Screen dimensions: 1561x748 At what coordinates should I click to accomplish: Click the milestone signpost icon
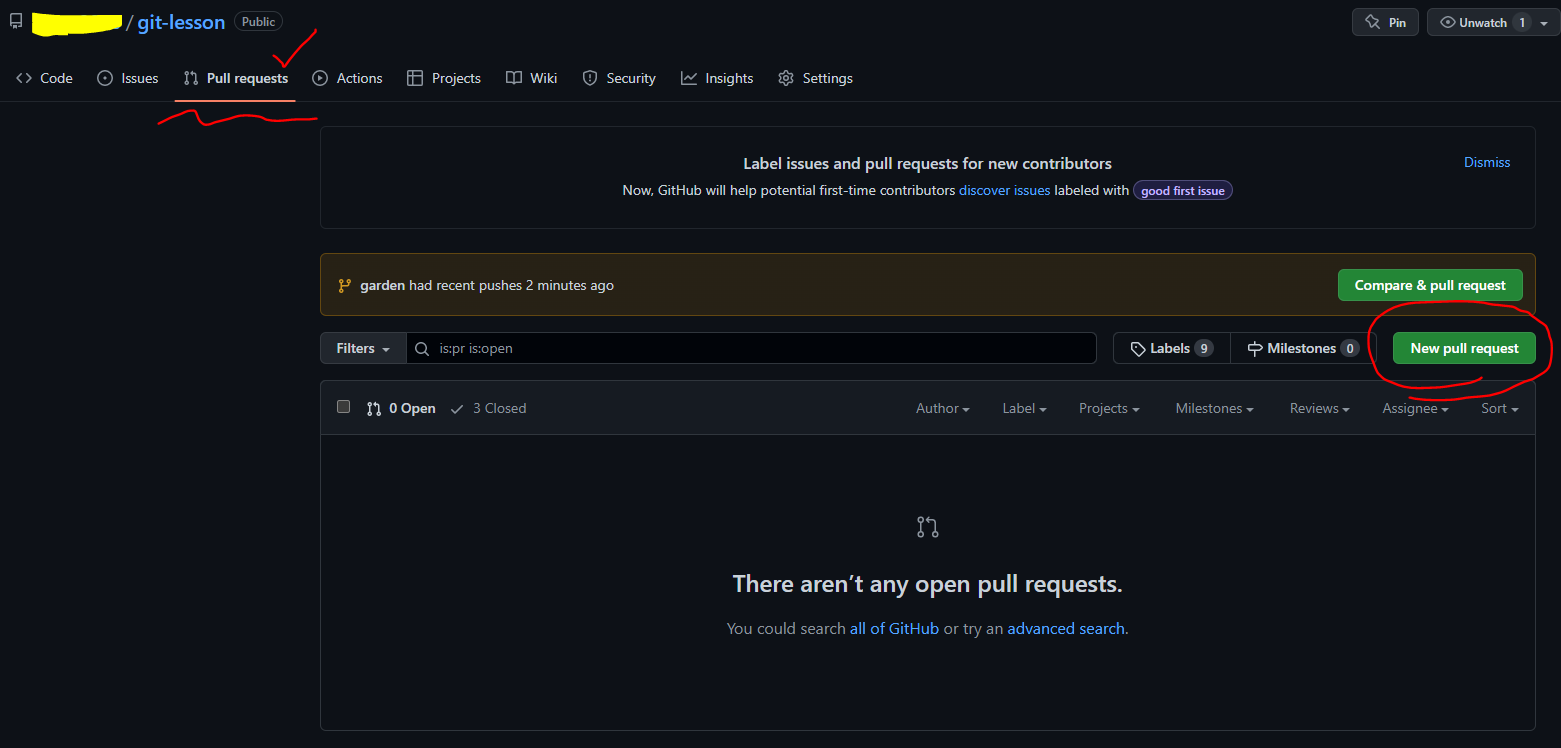coord(1255,348)
